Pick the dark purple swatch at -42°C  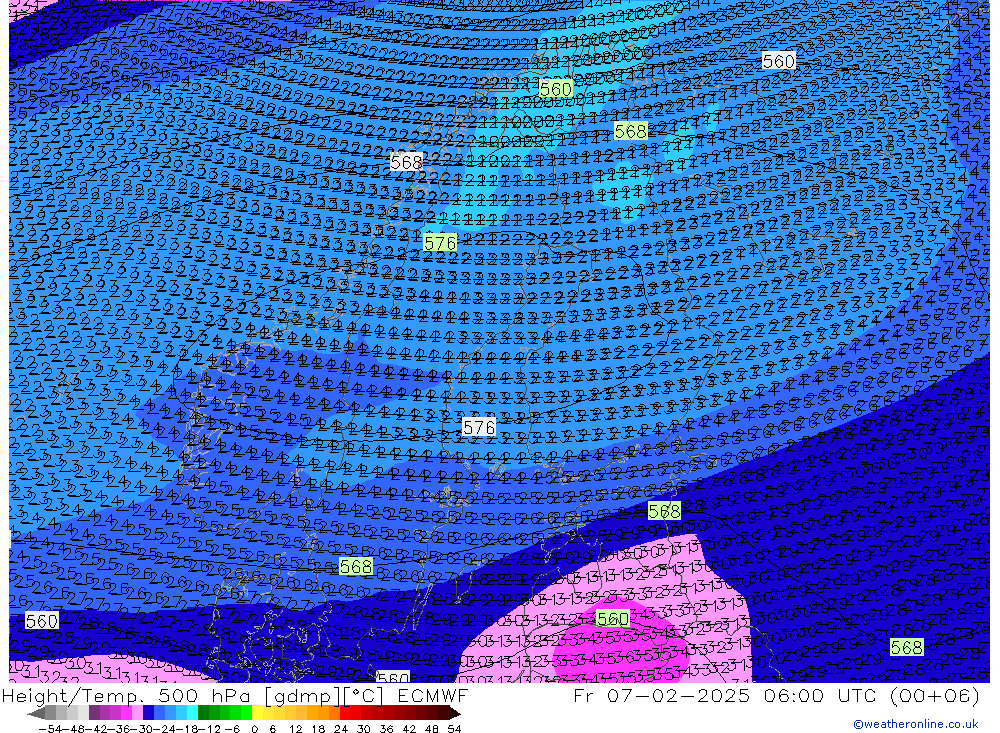(x=94, y=714)
